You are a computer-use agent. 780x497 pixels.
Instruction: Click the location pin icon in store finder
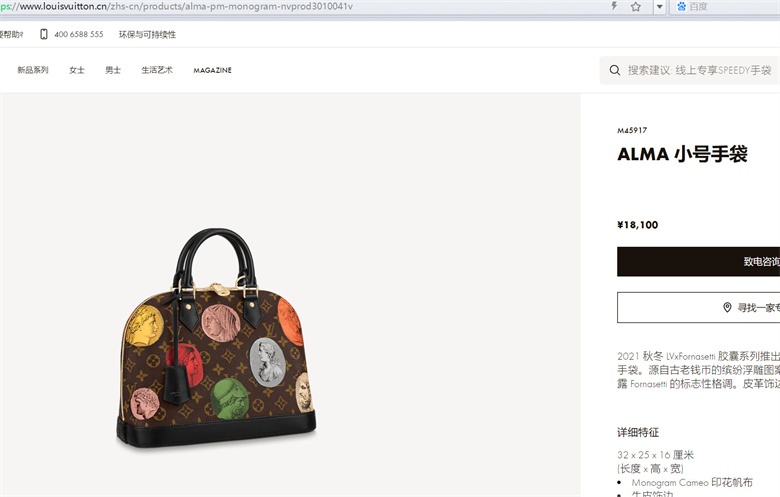point(727,307)
